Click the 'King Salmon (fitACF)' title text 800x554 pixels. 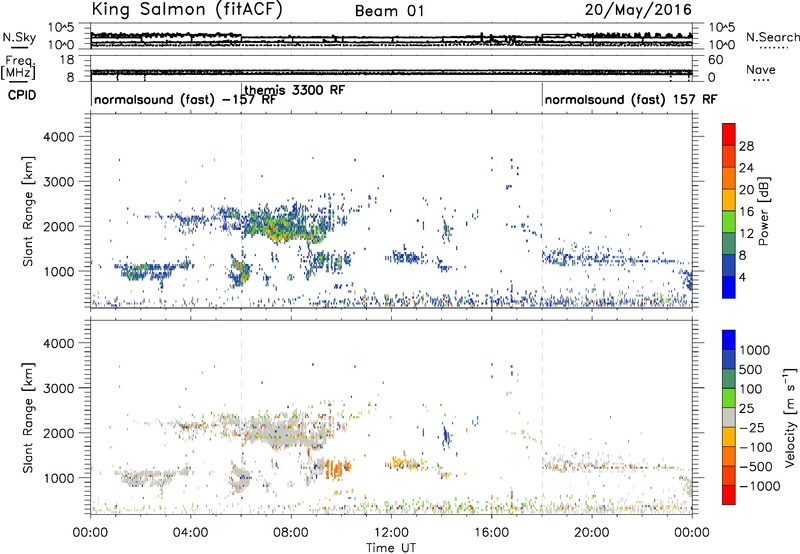tap(187, 9)
